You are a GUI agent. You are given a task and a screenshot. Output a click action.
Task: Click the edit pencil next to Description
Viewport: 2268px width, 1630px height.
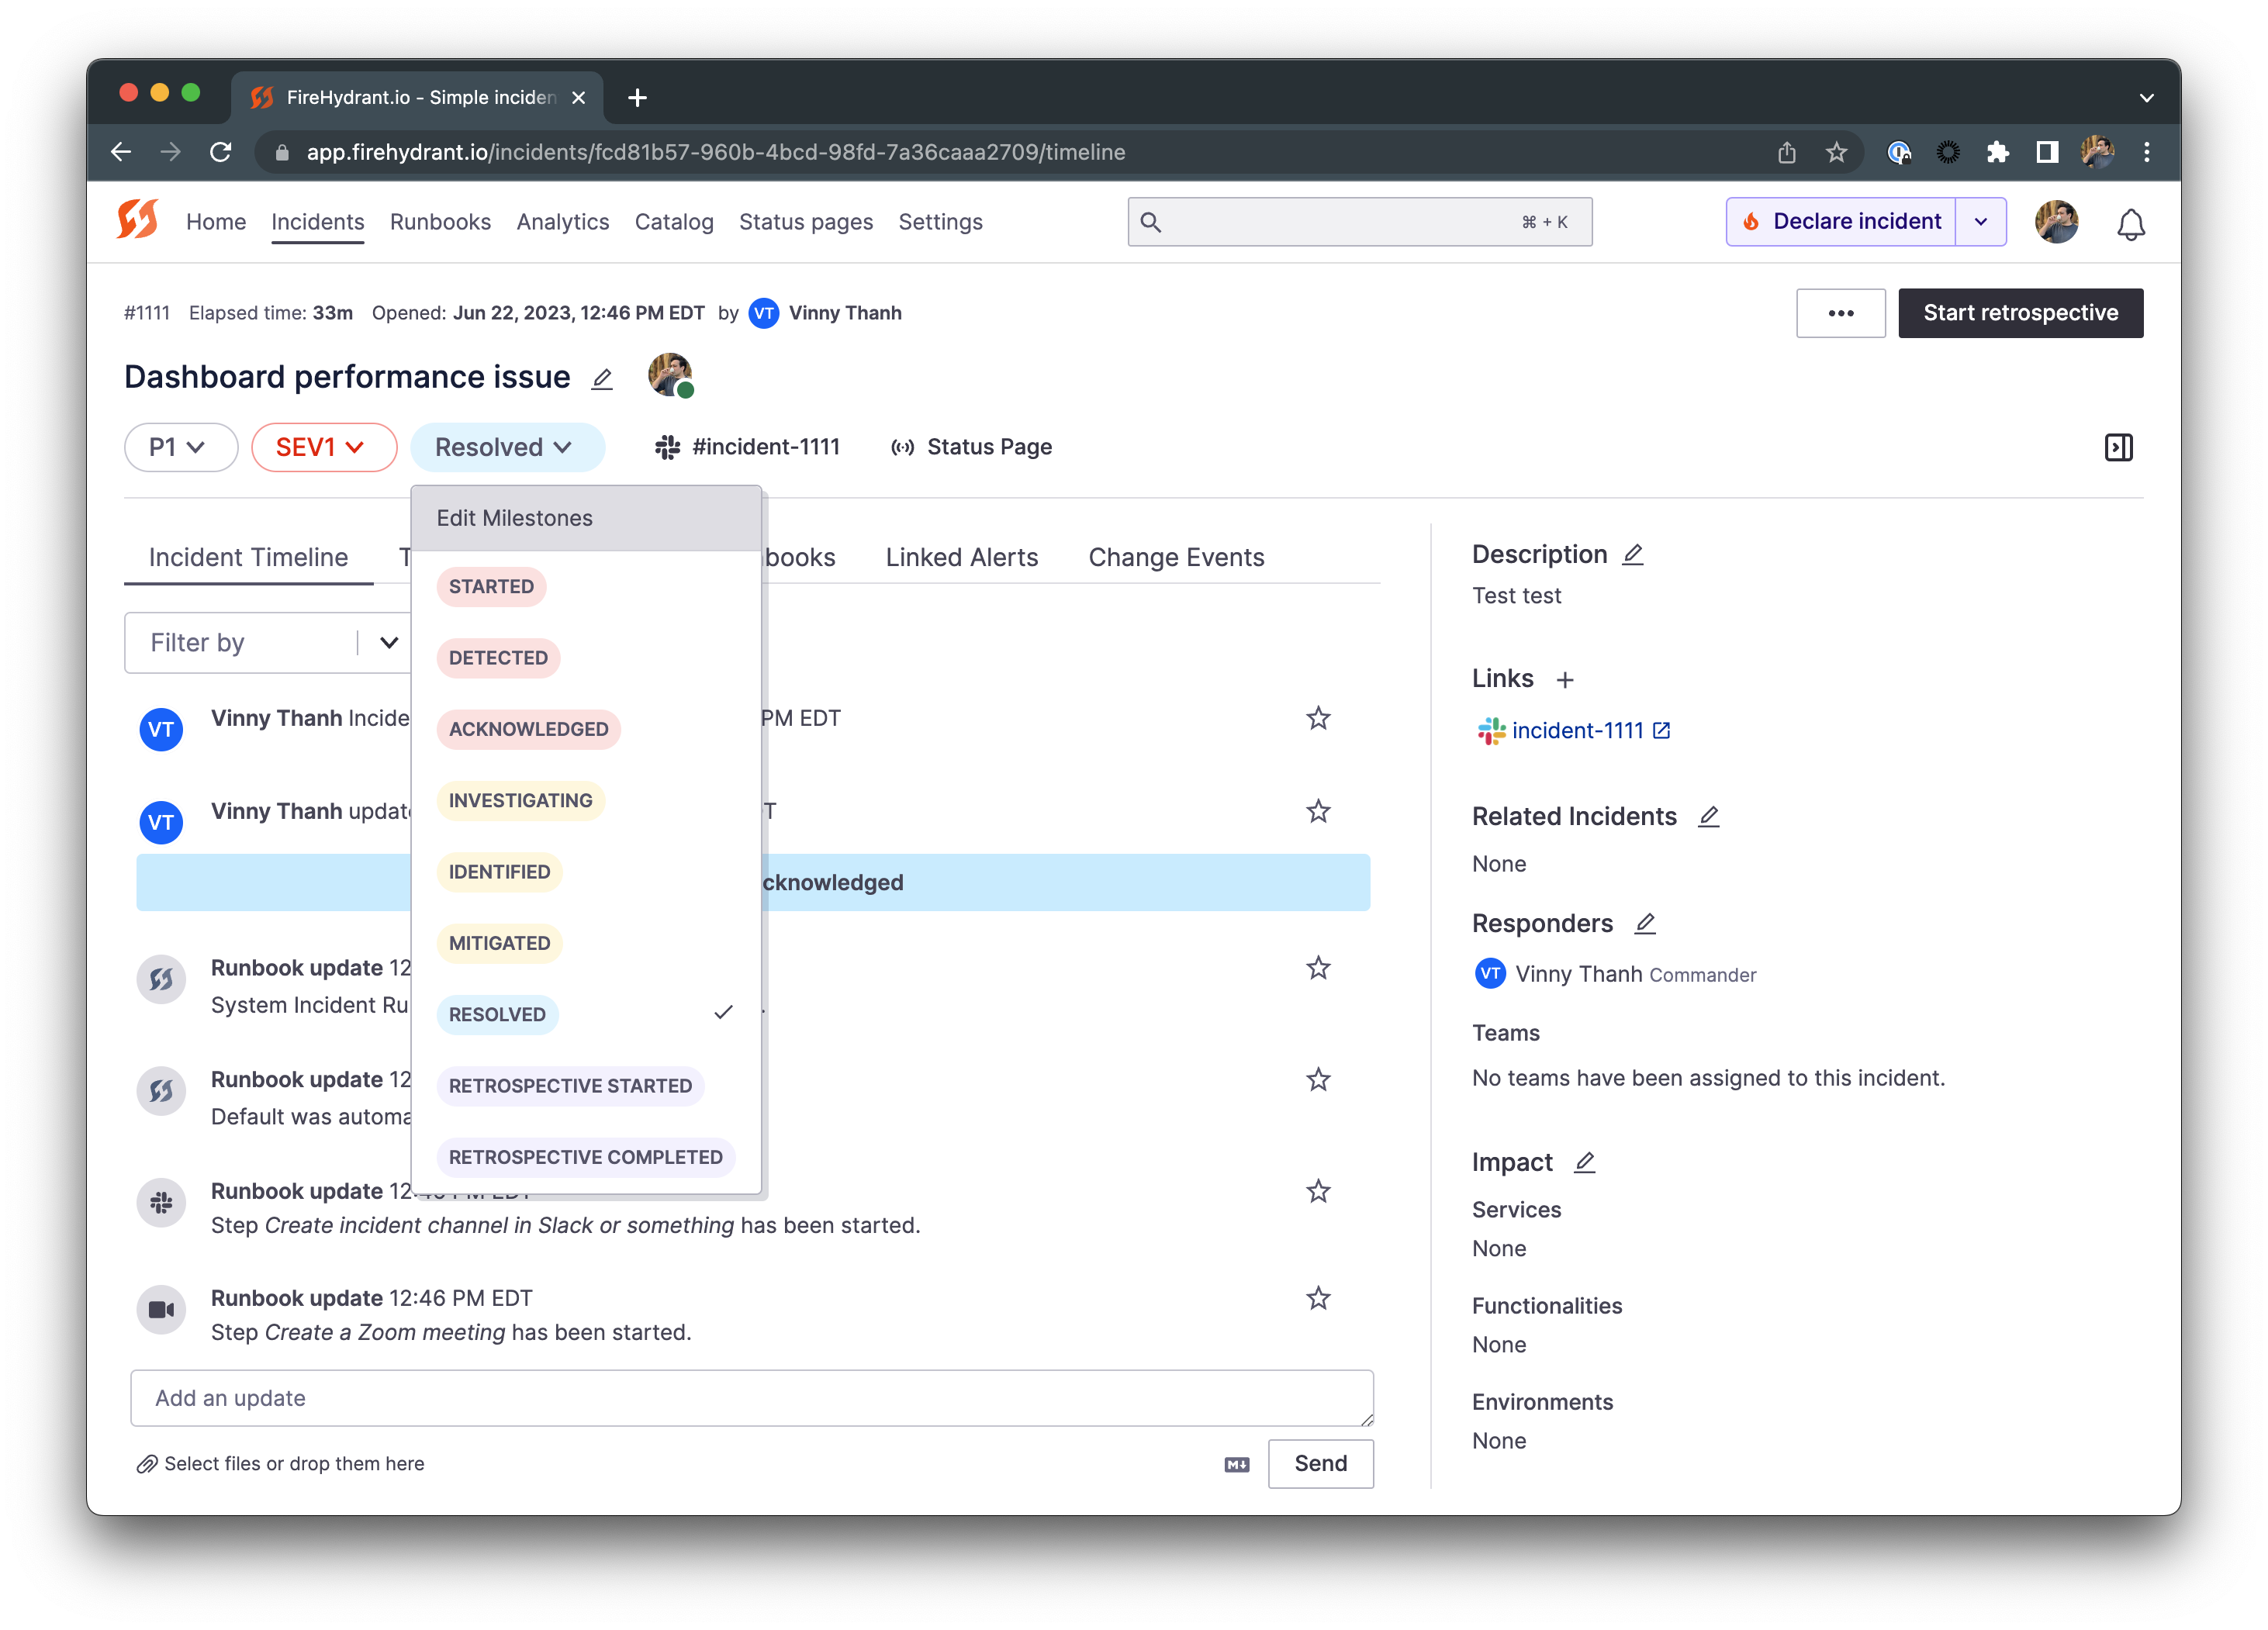1632,554
